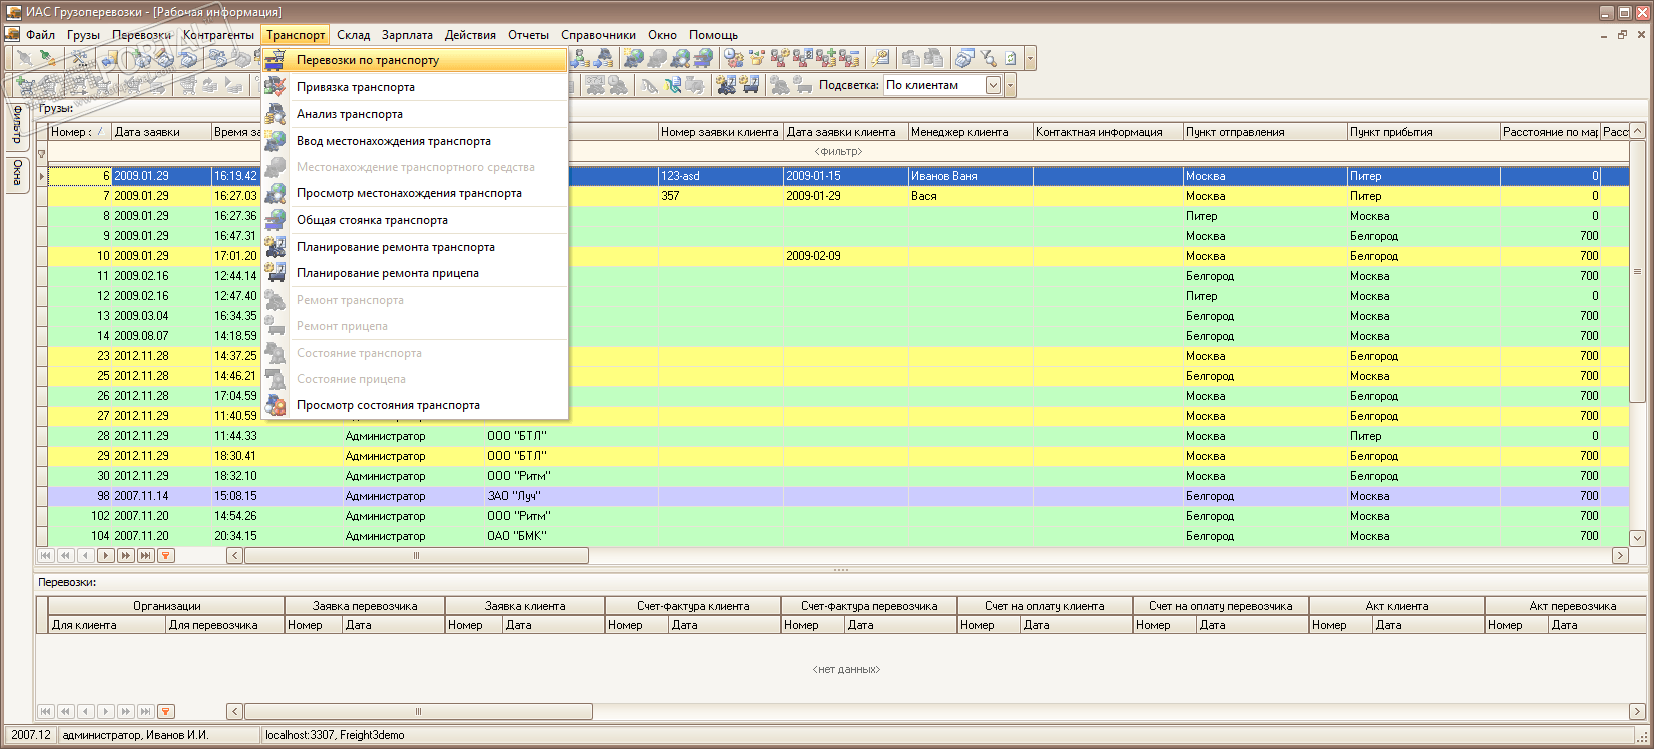Viewport: 1654px width, 749px height.
Task: Open filter row dropdown in Грузы grid
Action: (x=41, y=153)
